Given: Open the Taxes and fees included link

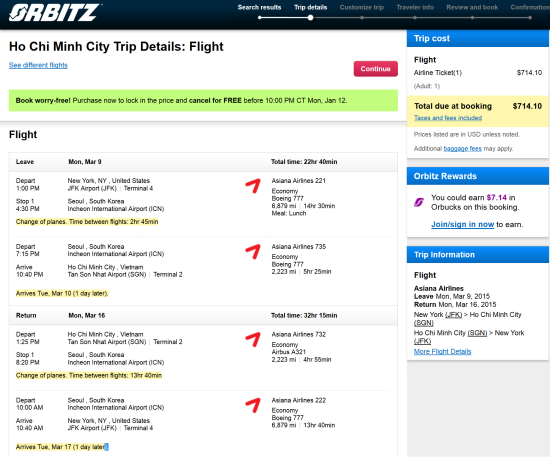Looking at the screenshot, I should coord(448,118).
